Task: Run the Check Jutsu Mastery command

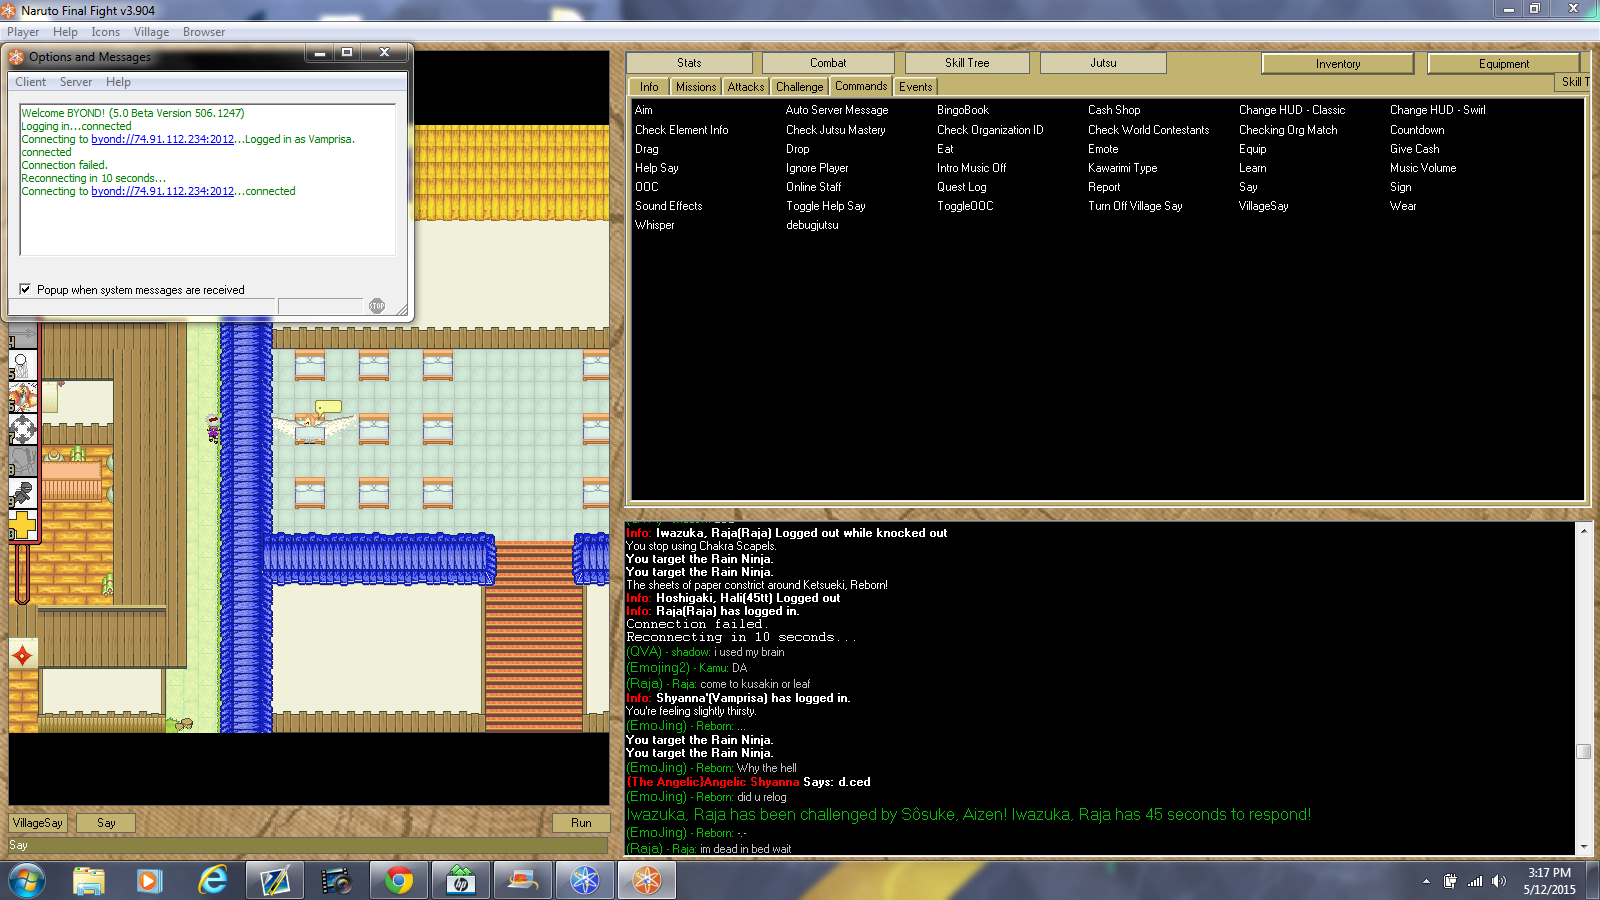Action: (x=836, y=130)
